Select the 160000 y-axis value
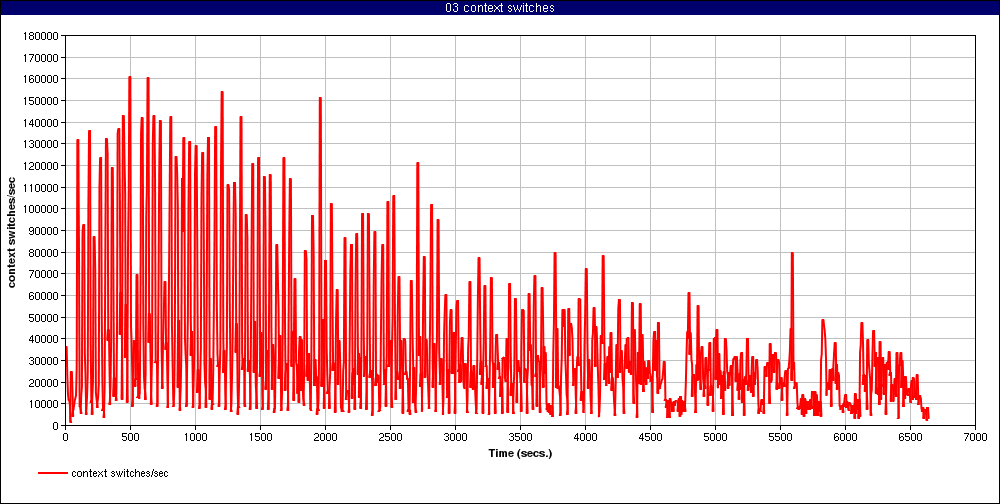This screenshot has height=504, width=1000. click(40, 79)
